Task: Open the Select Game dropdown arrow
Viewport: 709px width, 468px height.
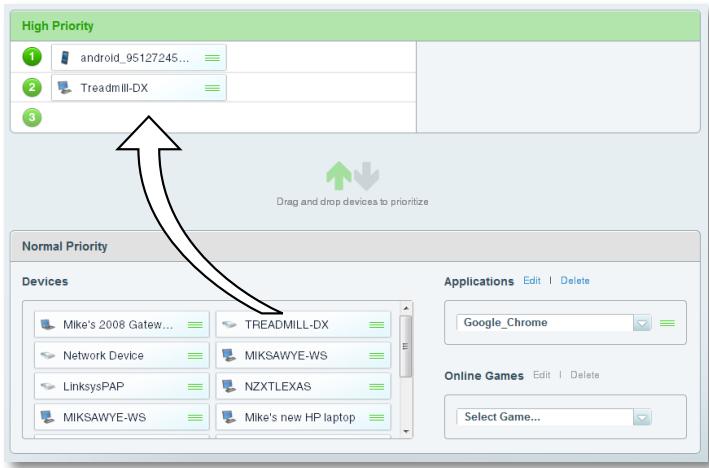Action: coord(642,417)
